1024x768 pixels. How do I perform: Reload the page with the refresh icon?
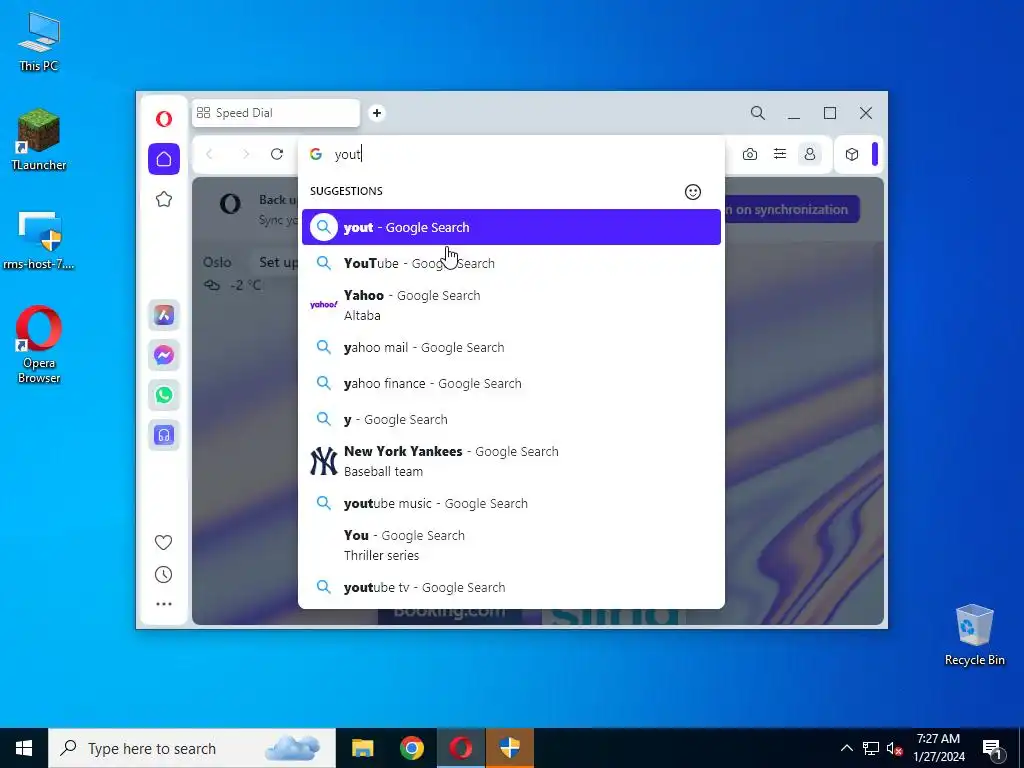point(277,154)
